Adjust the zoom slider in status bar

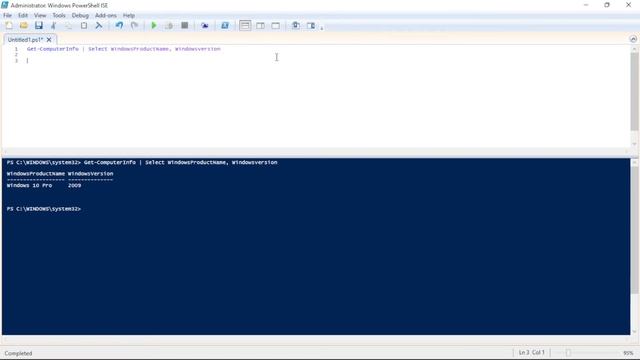coord(568,353)
